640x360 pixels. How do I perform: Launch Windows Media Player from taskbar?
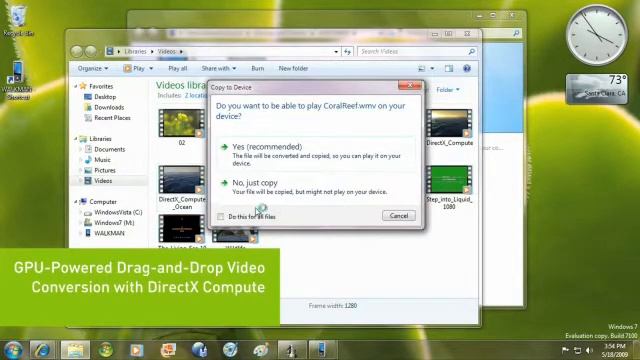[x=136, y=350]
